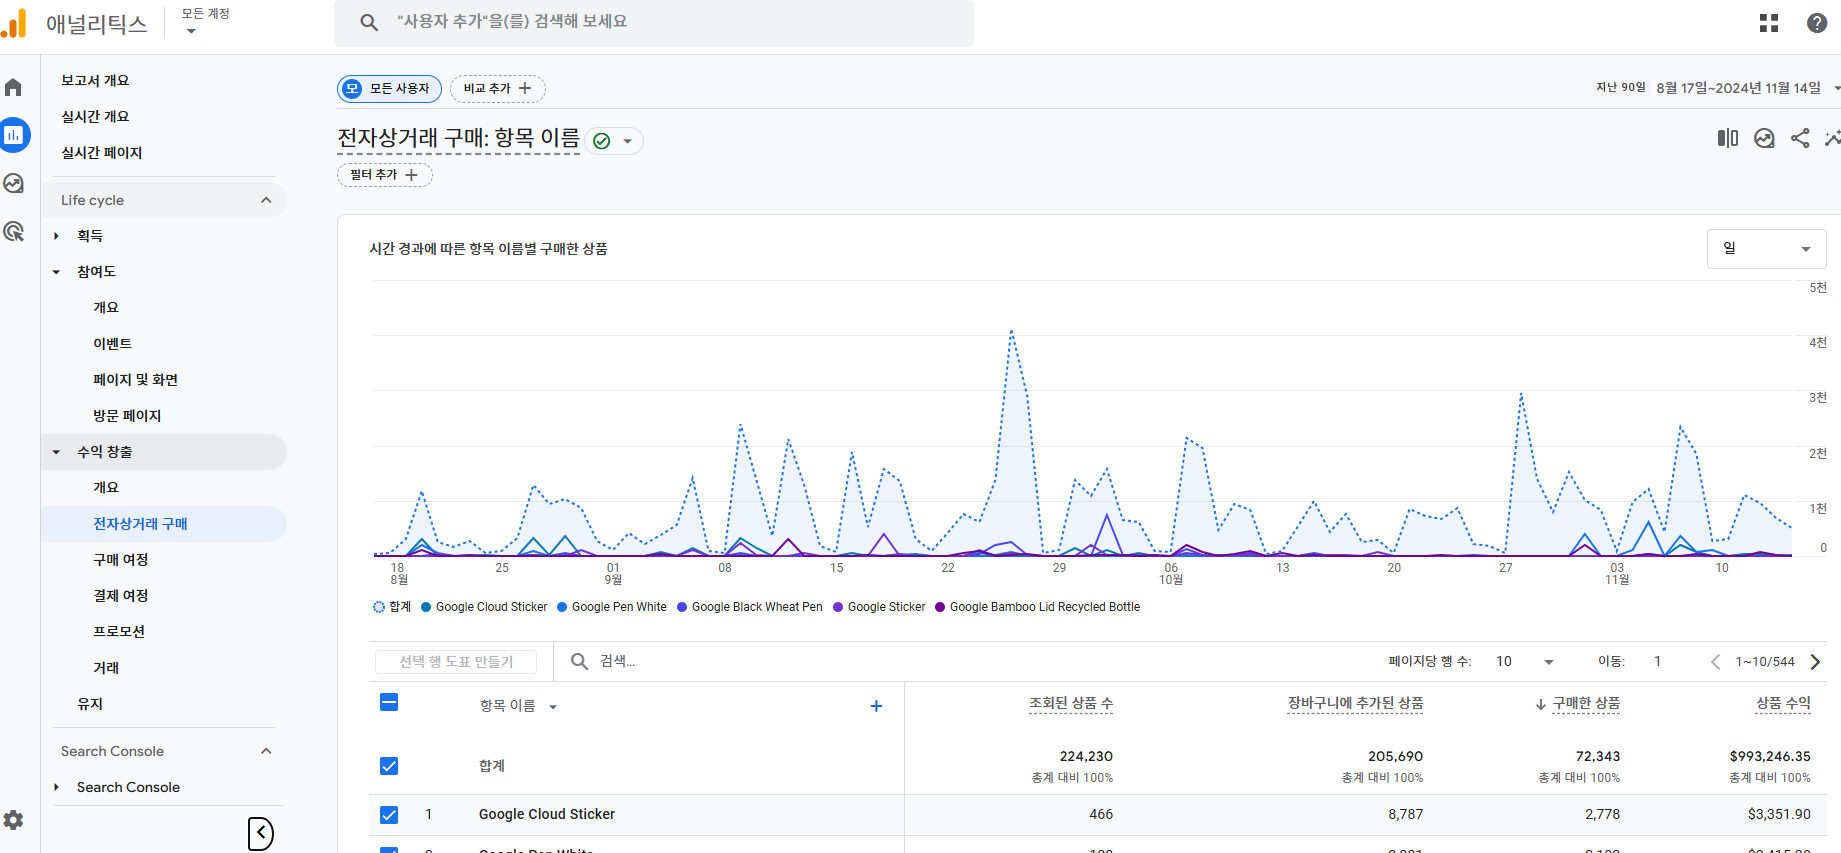This screenshot has height=853, width=1841.
Task: Toggle Google Pen White legend series
Action: point(611,607)
